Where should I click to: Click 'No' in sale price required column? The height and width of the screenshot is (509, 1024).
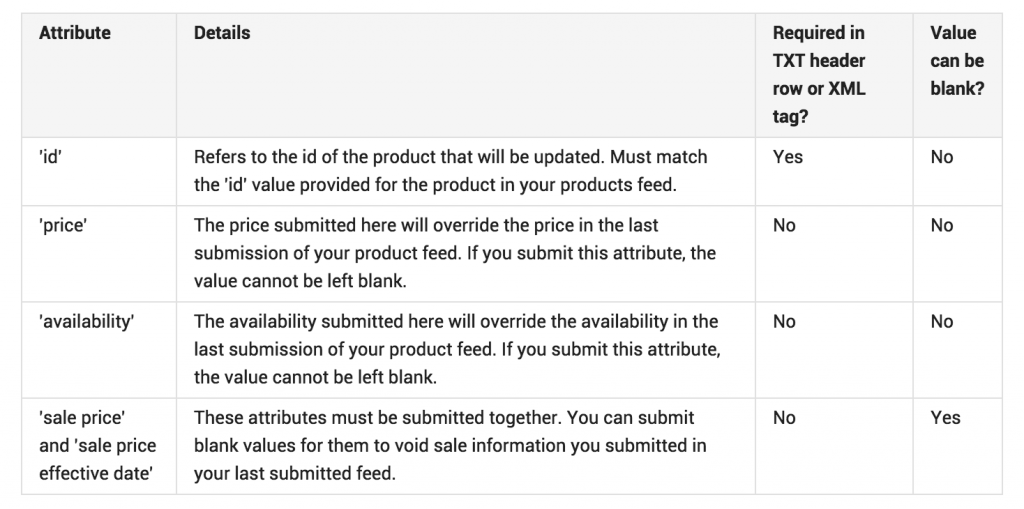(x=784, y=418)
